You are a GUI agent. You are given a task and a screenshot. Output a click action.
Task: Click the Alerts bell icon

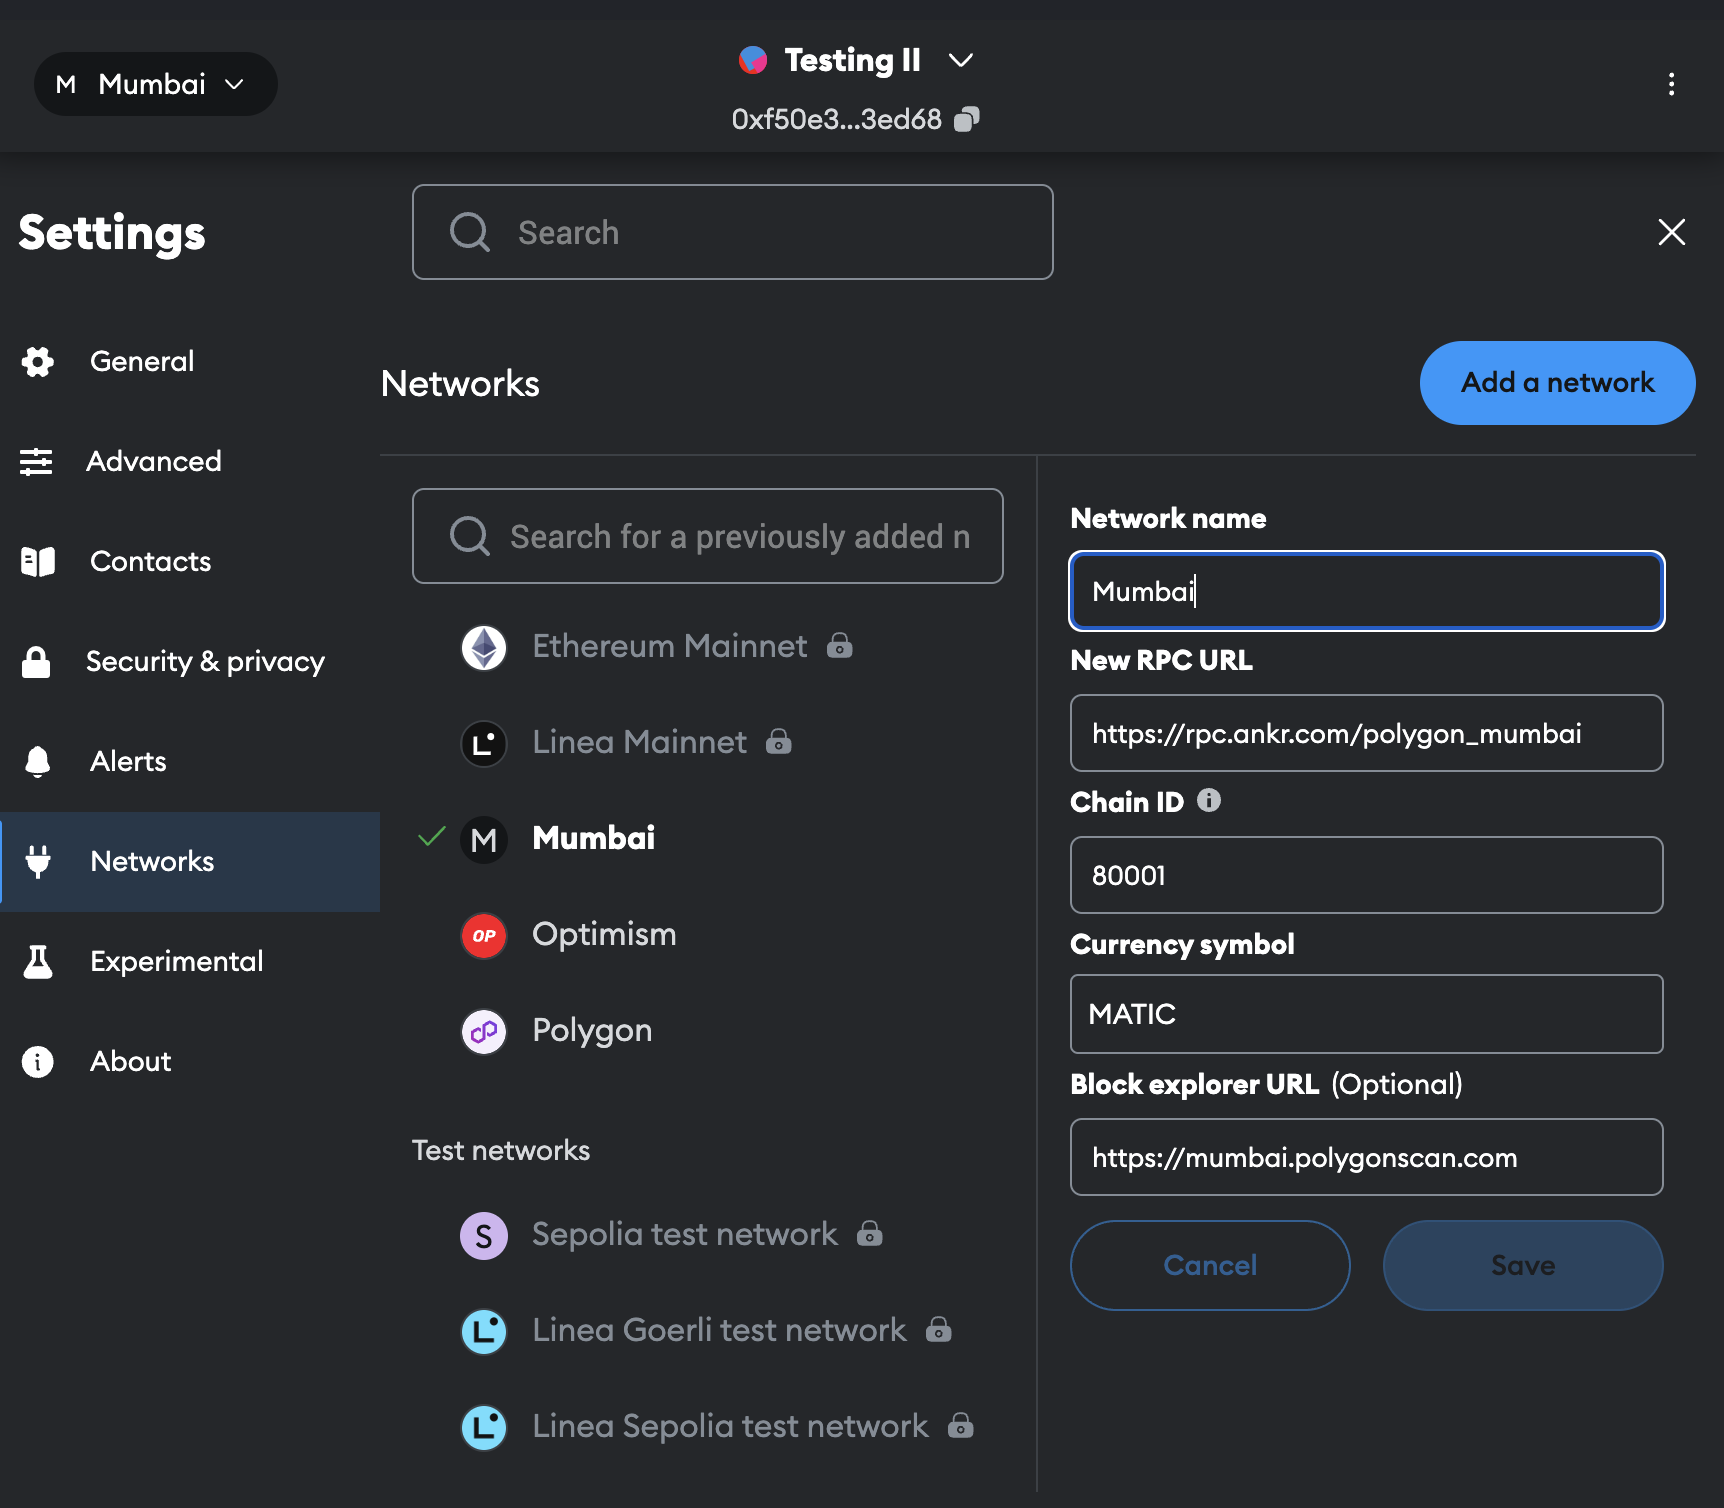point(37,761)
